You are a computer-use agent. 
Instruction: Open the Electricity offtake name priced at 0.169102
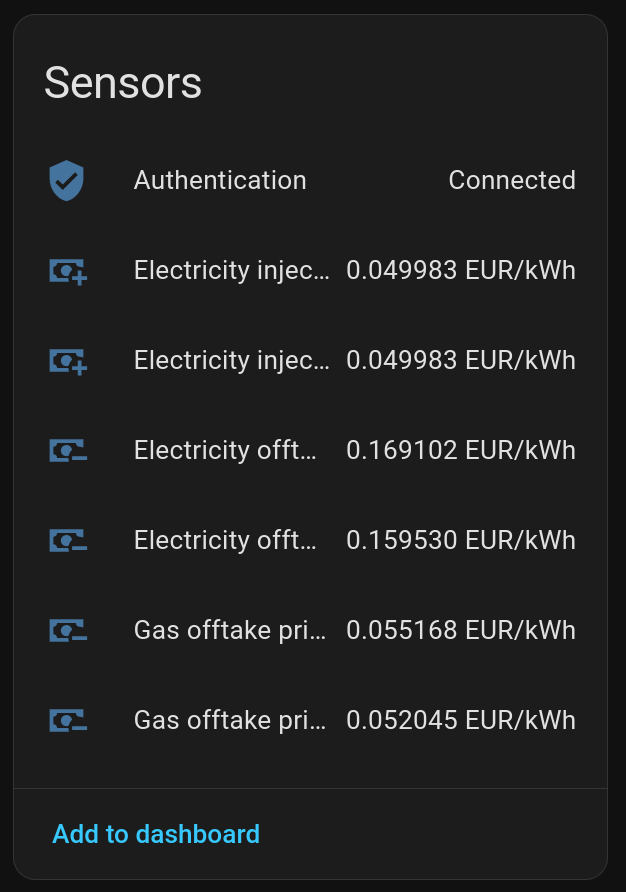226,451
